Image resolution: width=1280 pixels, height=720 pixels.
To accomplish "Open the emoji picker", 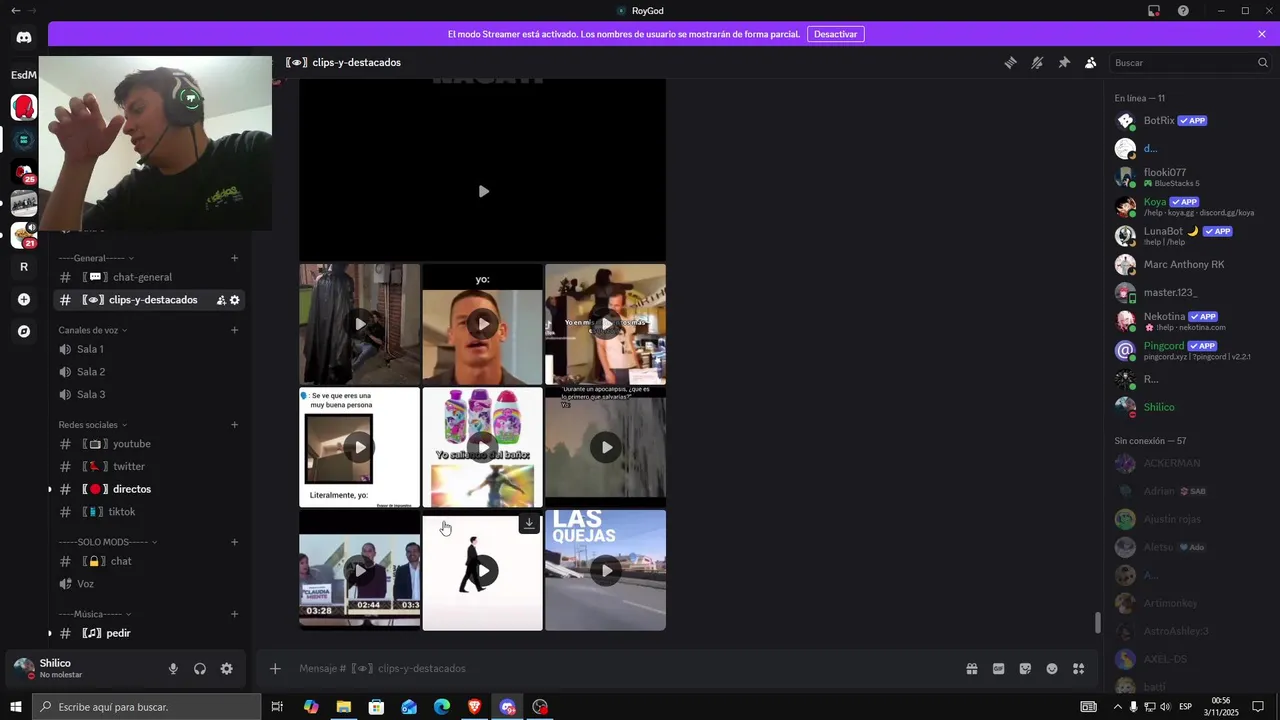I will click(x=1052, y=669).
